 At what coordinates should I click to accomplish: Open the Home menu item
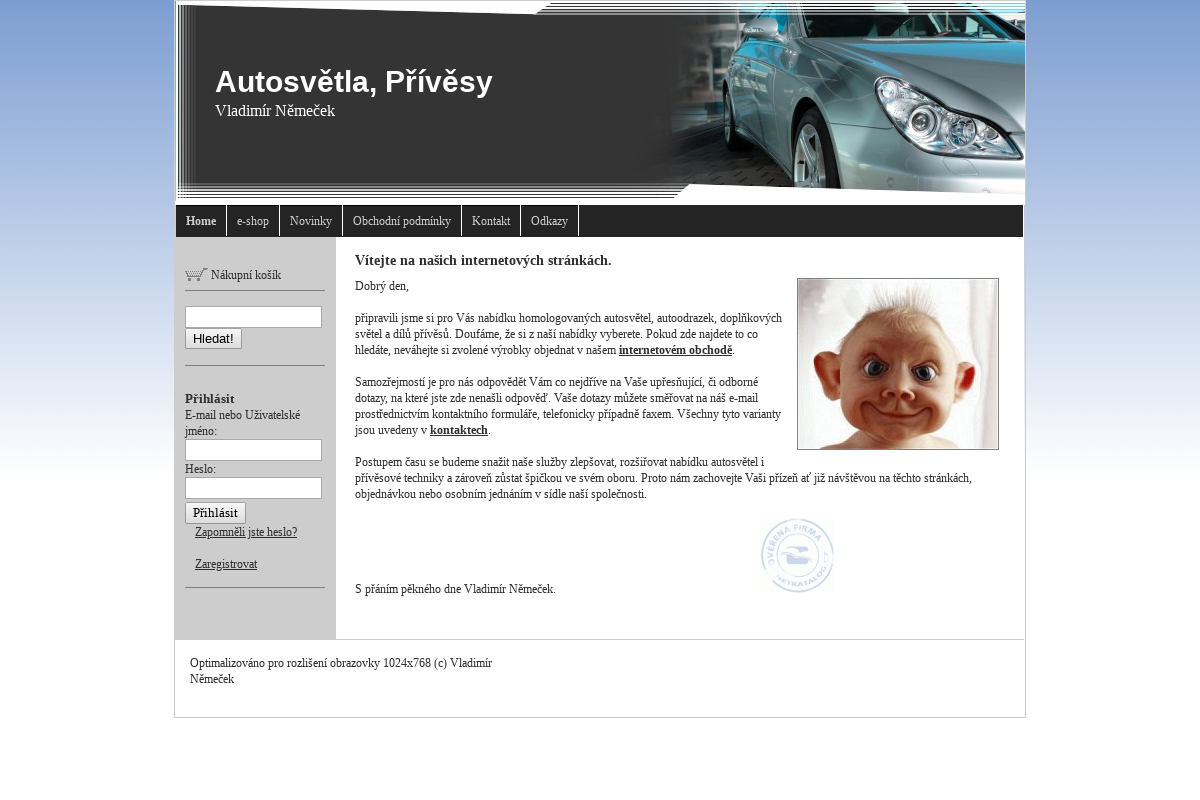tap(201, 221)
